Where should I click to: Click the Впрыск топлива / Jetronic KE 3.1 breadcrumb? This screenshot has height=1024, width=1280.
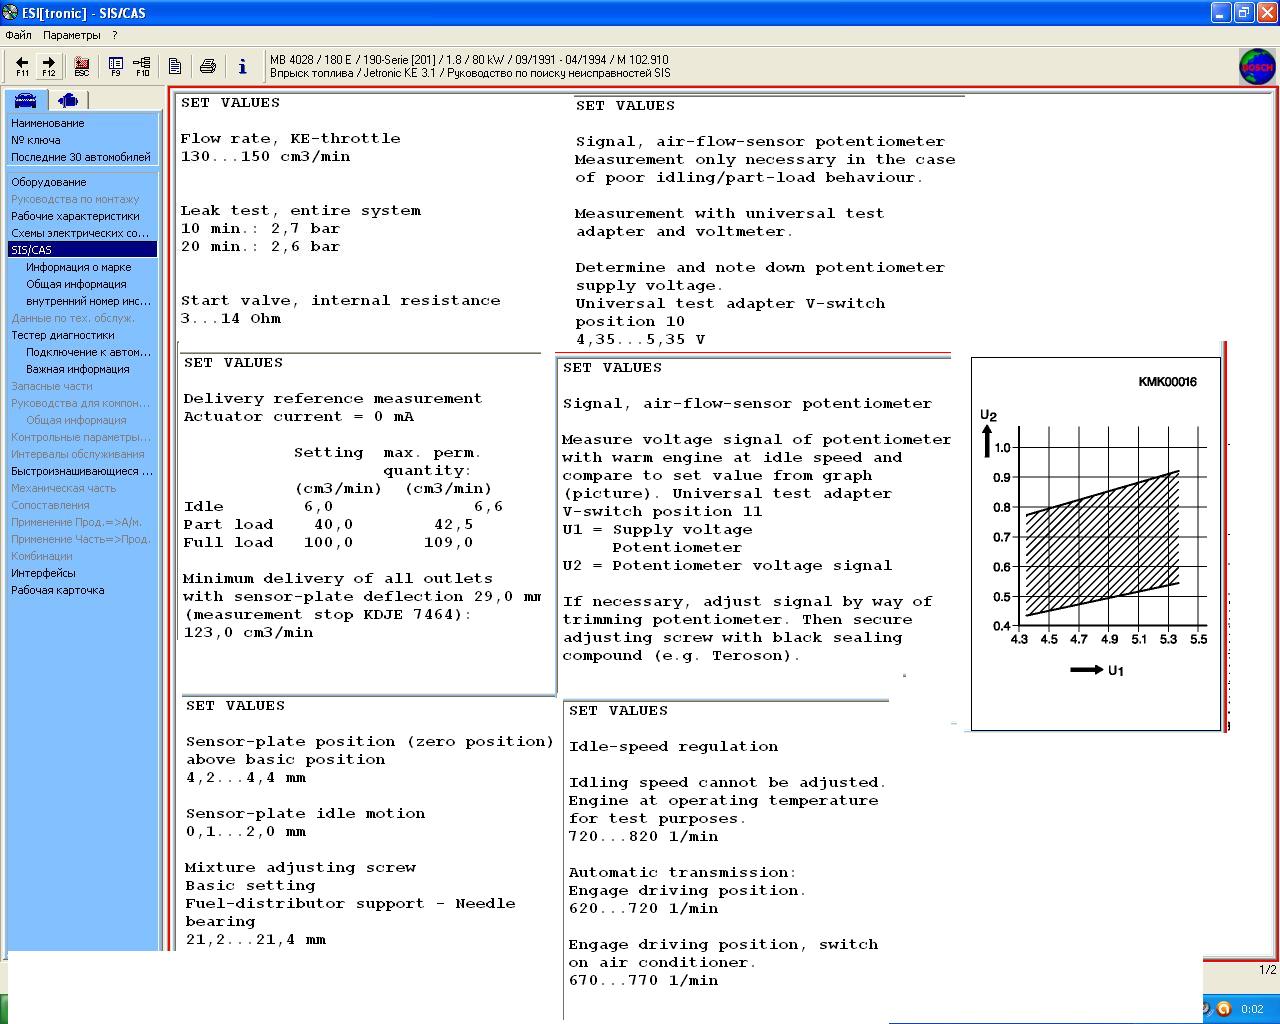tap(470, 73)
